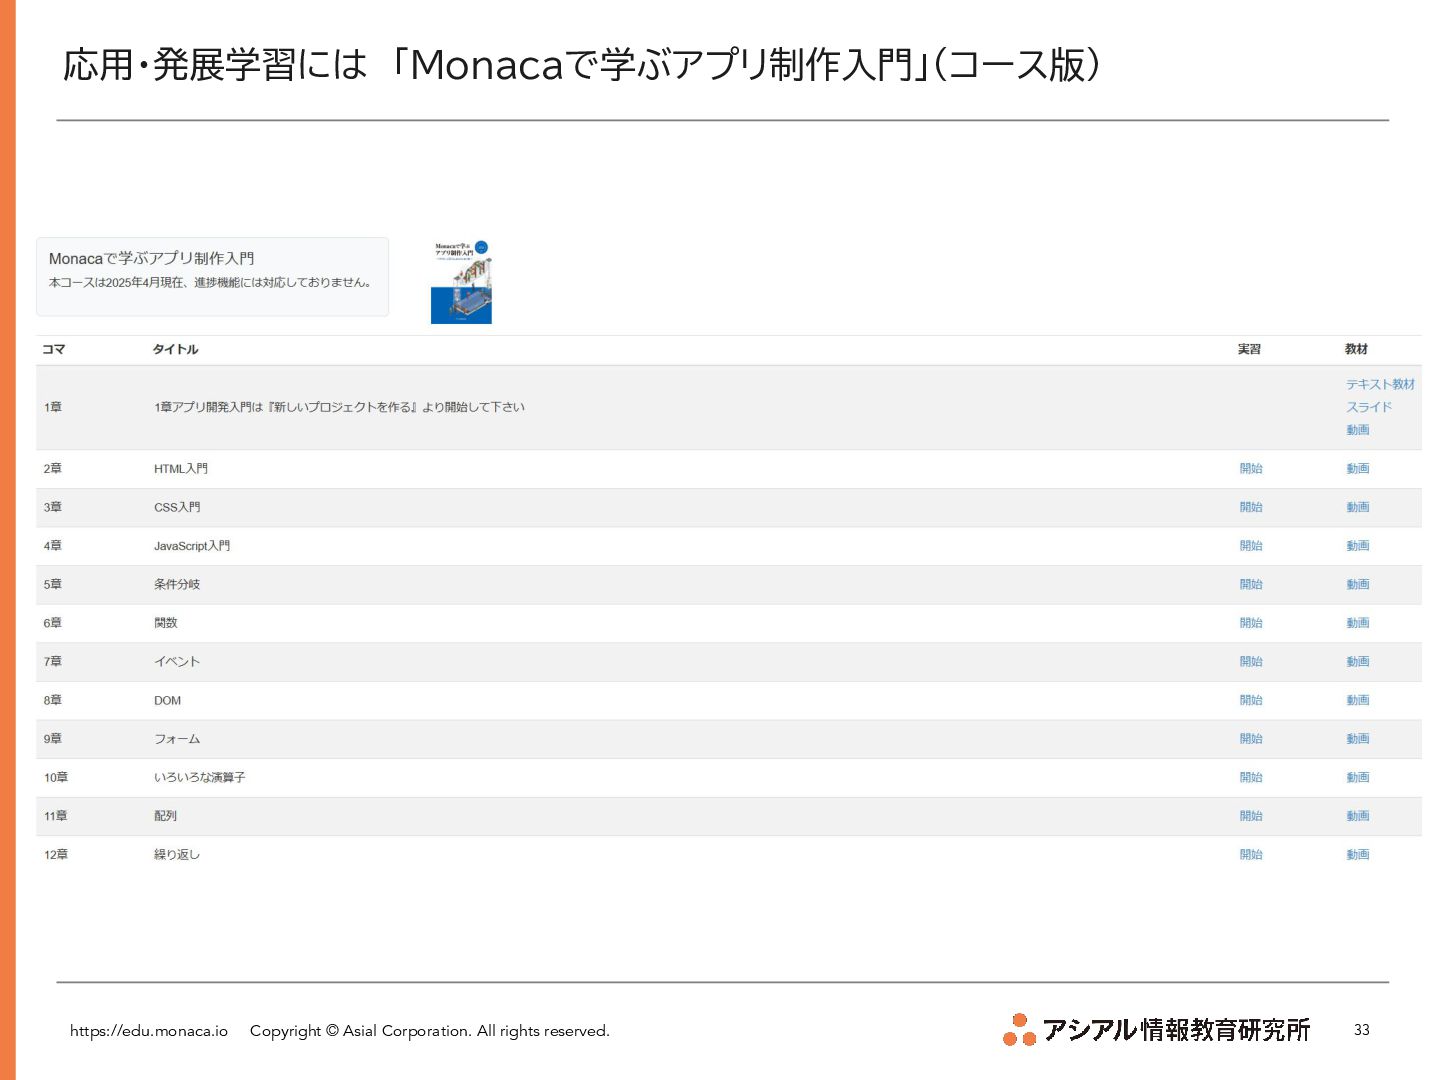Select the 配列 title cell

click(165, 816)
